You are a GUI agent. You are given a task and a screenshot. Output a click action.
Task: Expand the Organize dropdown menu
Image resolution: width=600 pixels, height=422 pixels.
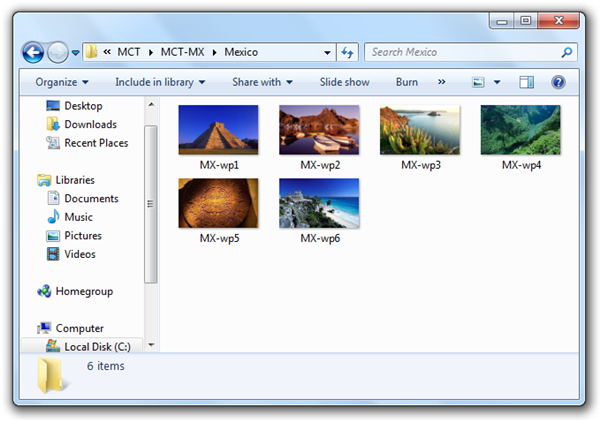pyautogui.click(x=62, y=82)
